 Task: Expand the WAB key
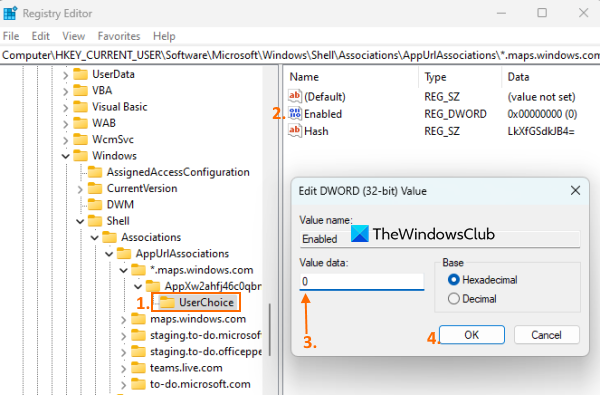65,124
